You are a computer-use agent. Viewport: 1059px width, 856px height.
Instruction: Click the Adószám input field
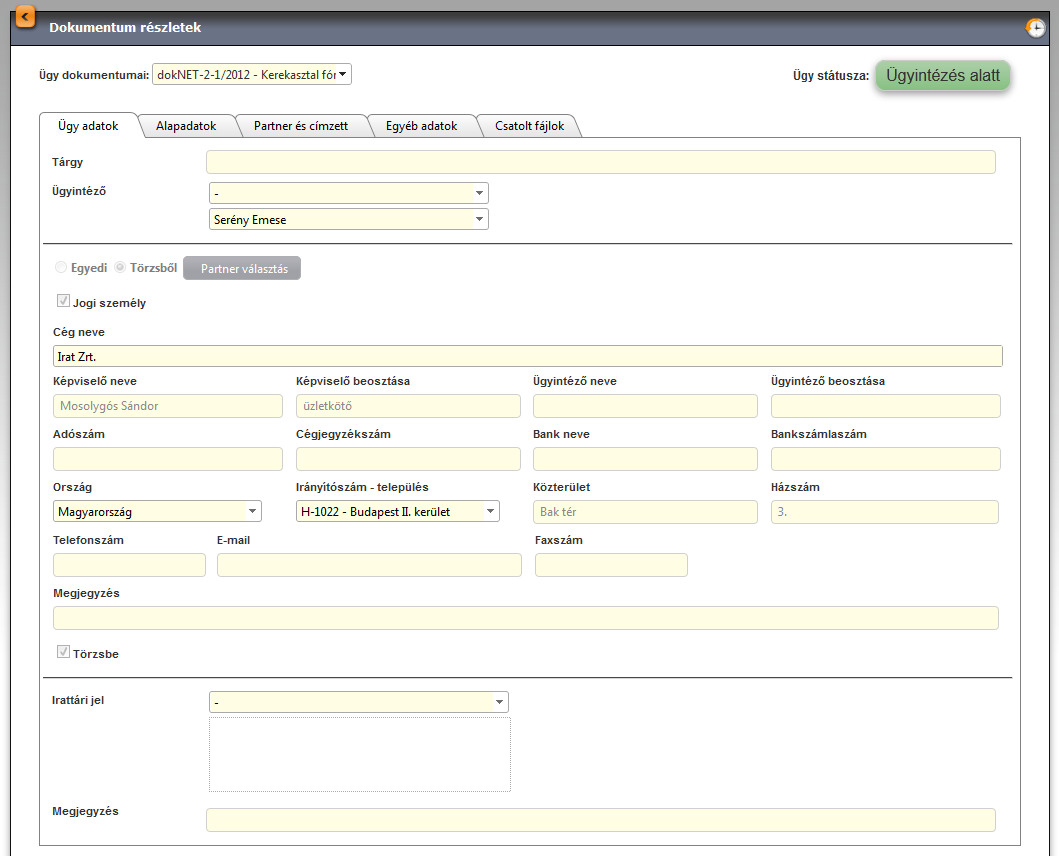[x=167, y=459]
